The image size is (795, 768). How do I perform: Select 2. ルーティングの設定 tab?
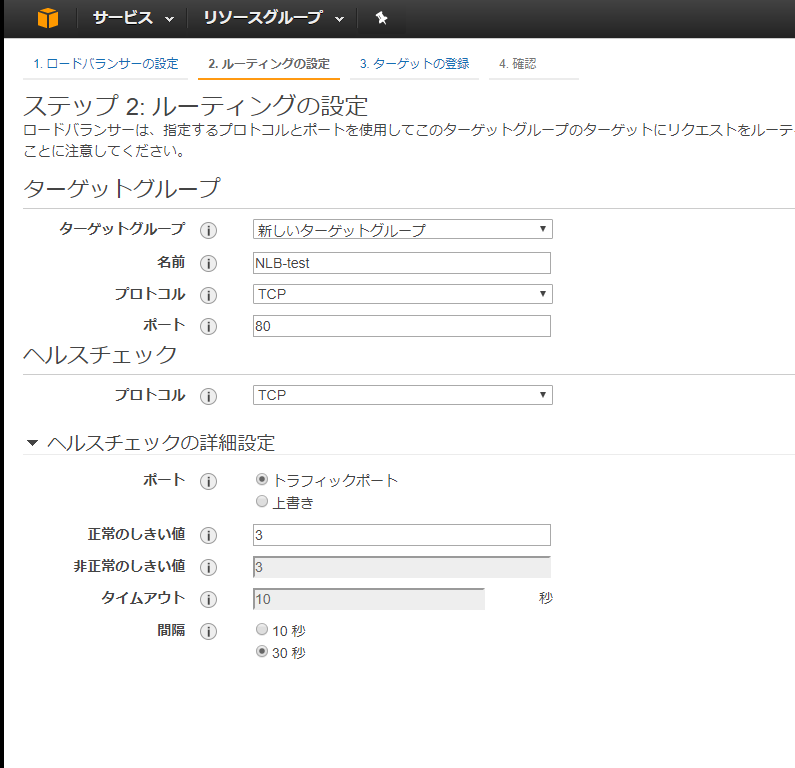tap(269, 64)
